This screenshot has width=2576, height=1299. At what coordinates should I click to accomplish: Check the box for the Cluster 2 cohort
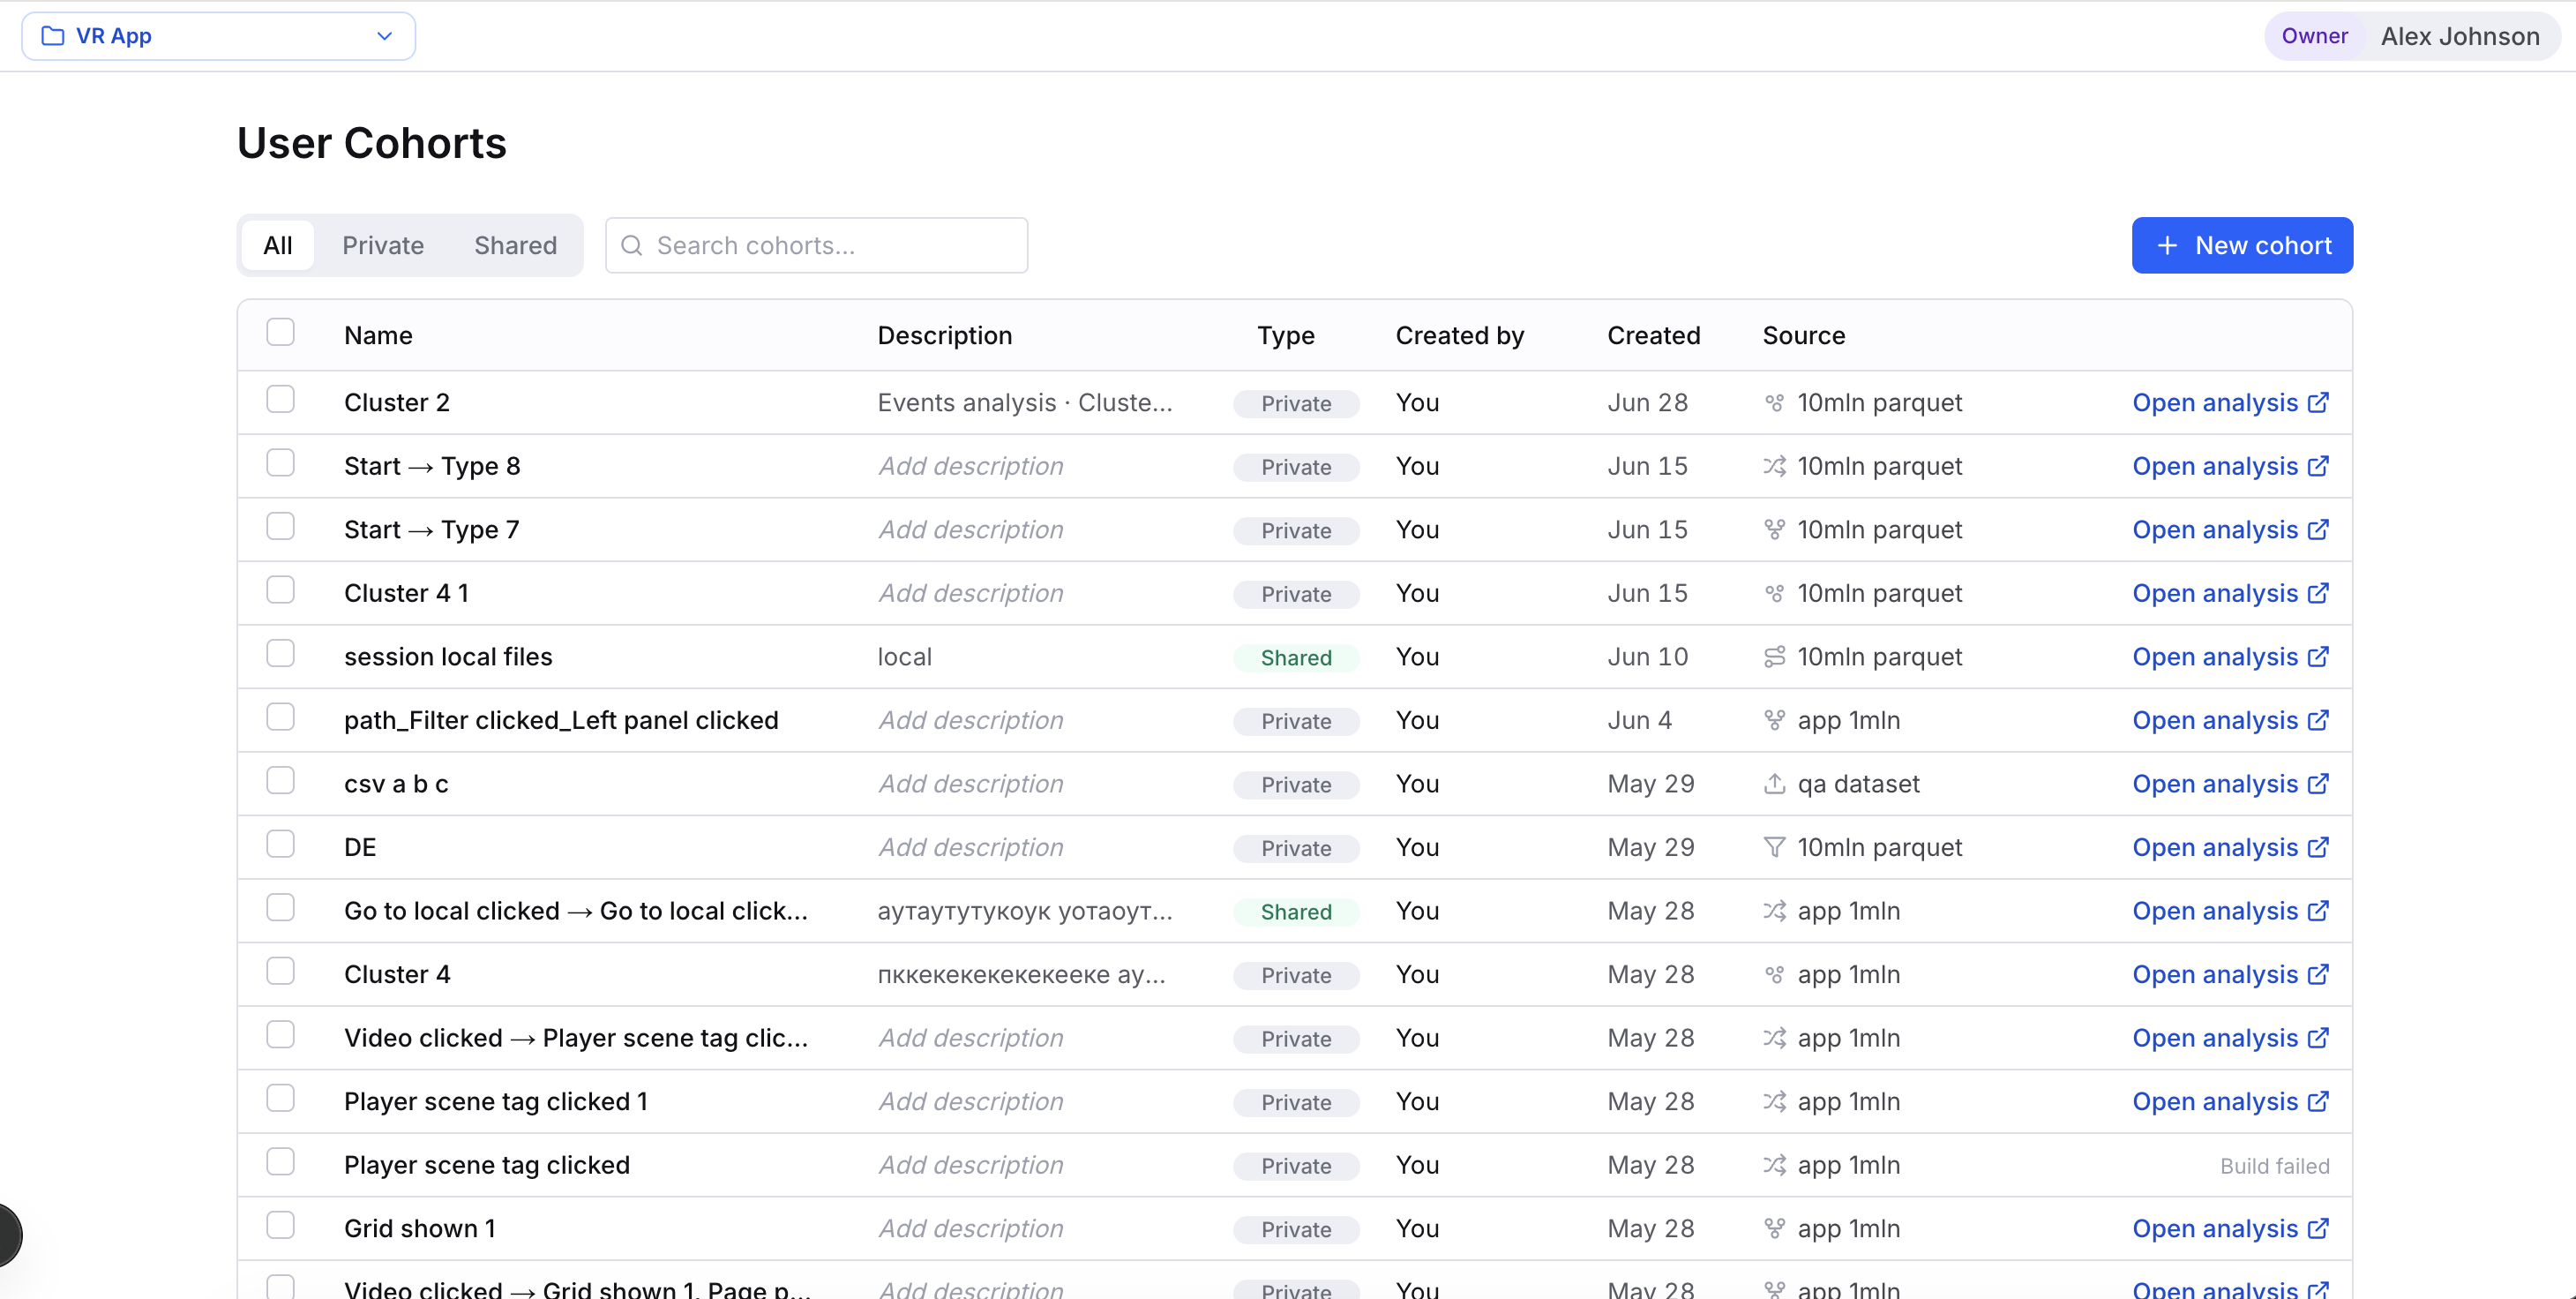tap(281, 400)
